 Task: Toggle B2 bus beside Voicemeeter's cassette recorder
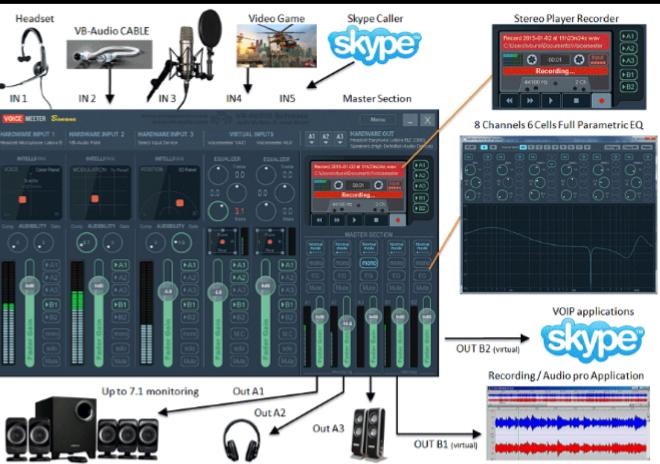coord(420,208)
